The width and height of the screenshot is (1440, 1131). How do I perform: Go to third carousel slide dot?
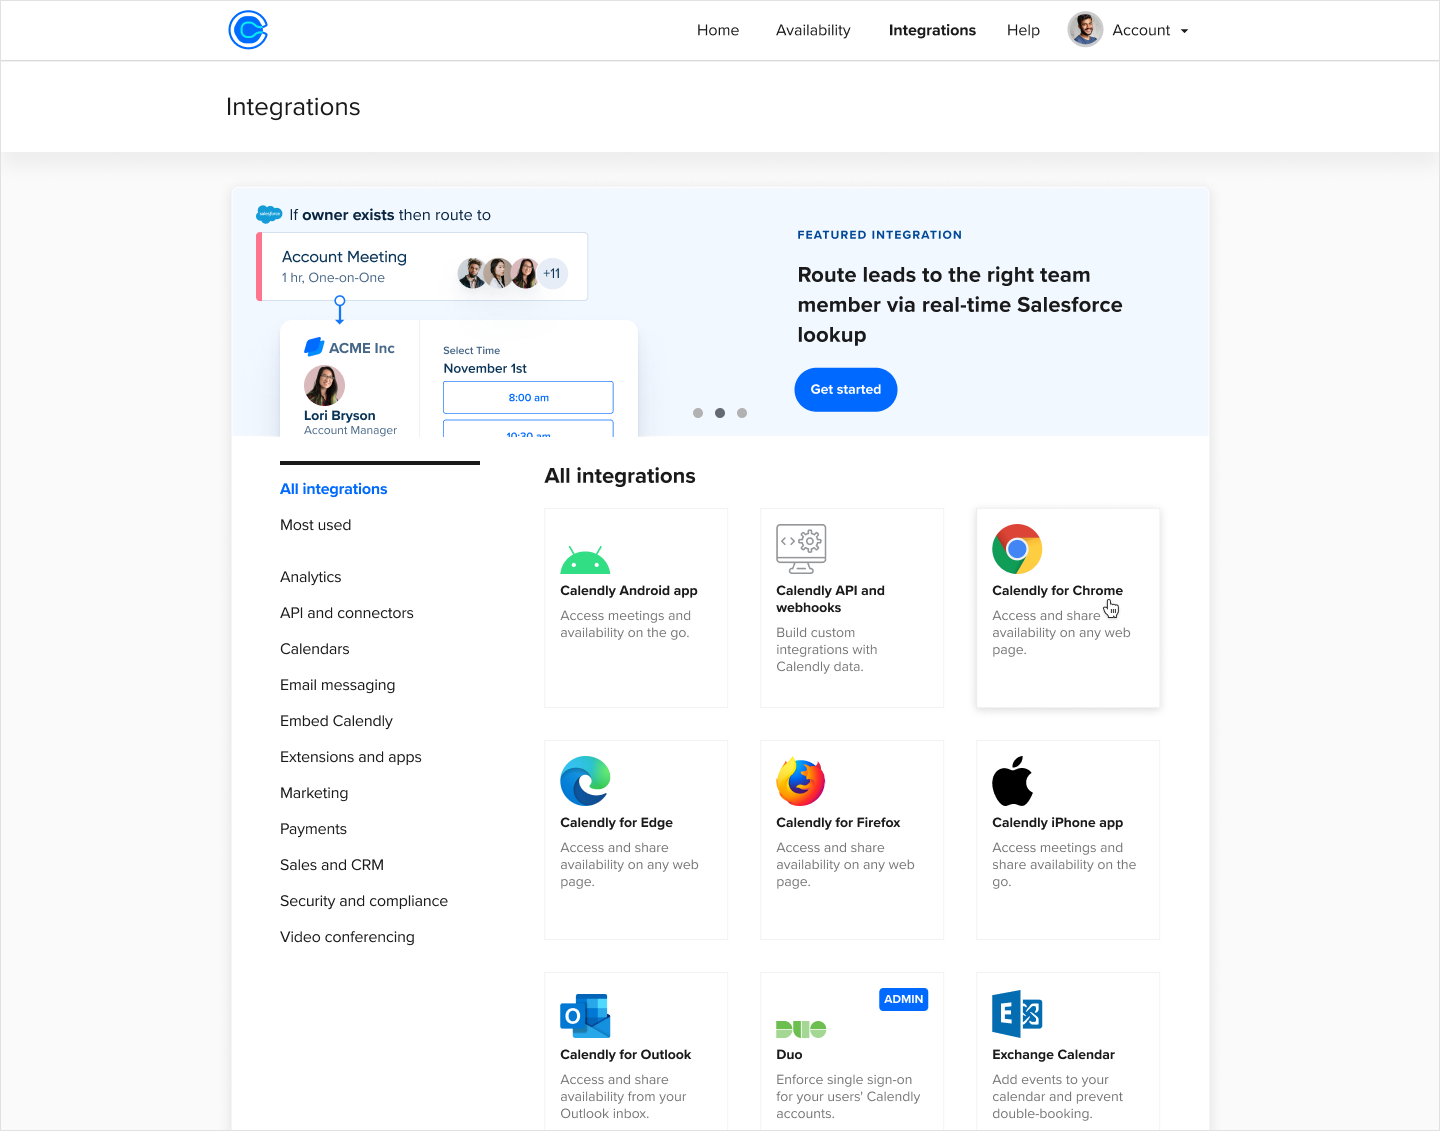(742, 413)
